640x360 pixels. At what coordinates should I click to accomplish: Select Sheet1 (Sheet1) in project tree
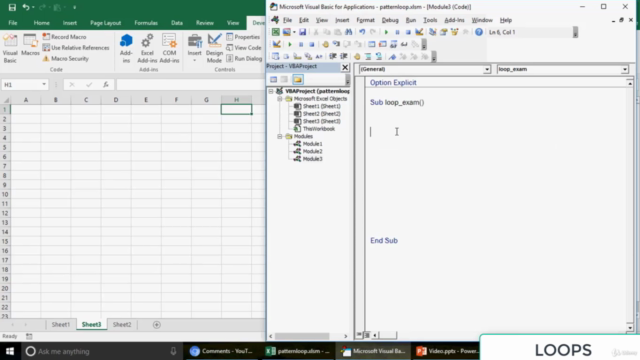(321, 106)
